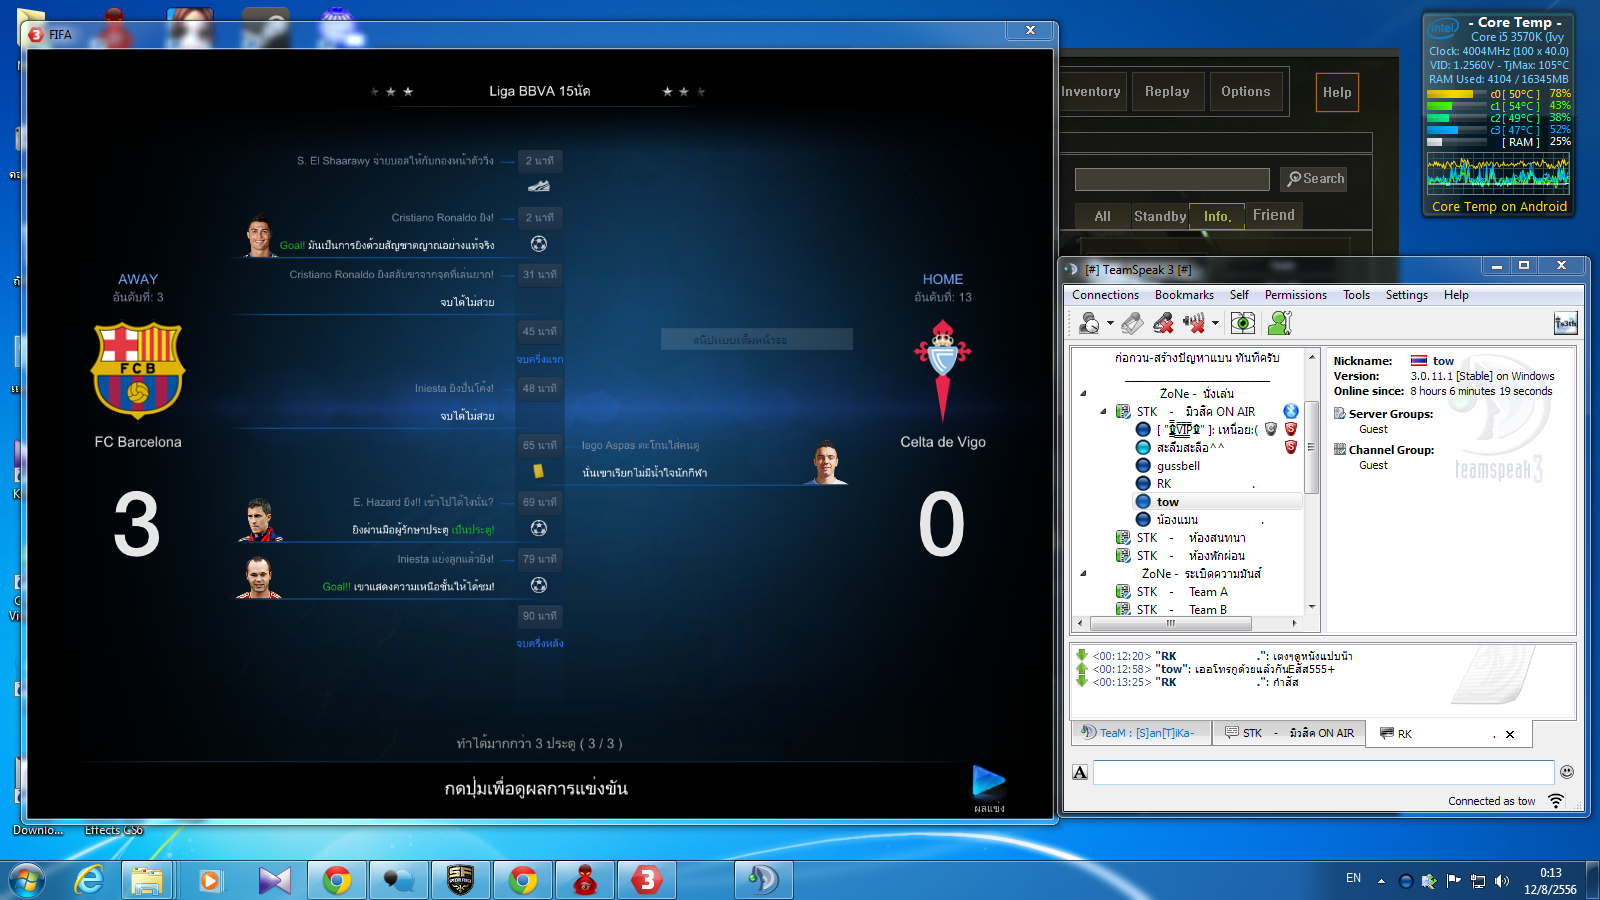The width and height of the screenshot is (1600, 900).
Task: Click the red shield icon on สะลึมสะลือ row
Action: tap(1291, 447)
